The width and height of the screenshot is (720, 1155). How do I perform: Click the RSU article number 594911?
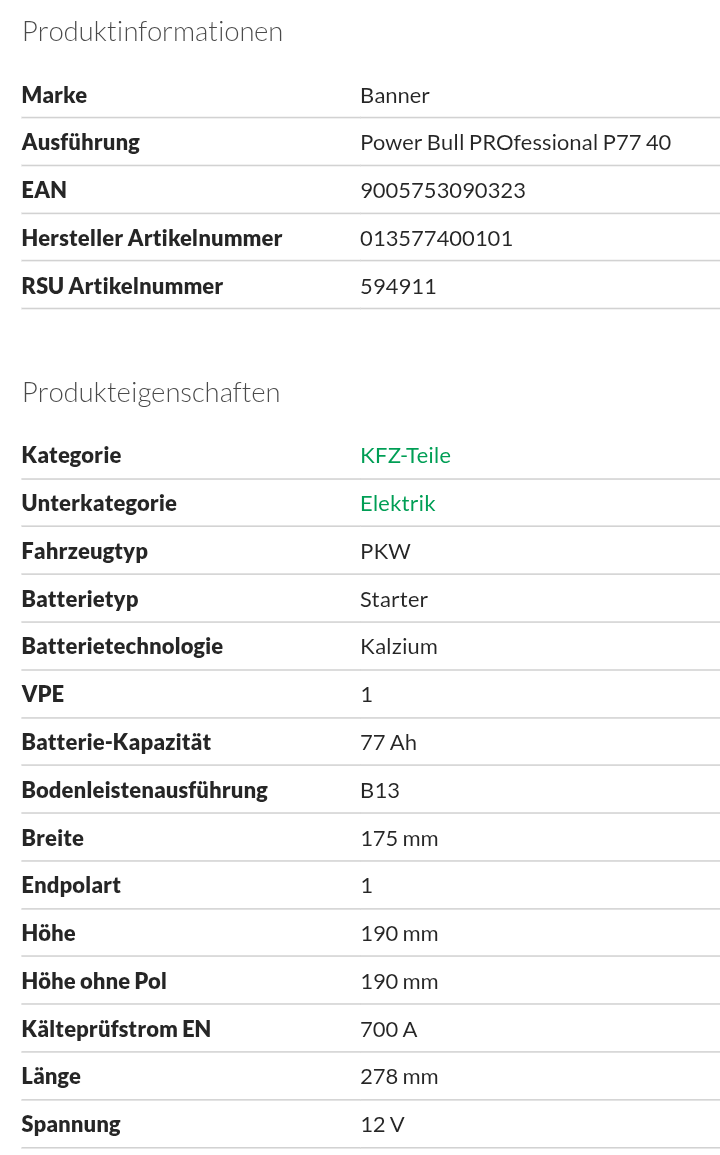(398, 286)
